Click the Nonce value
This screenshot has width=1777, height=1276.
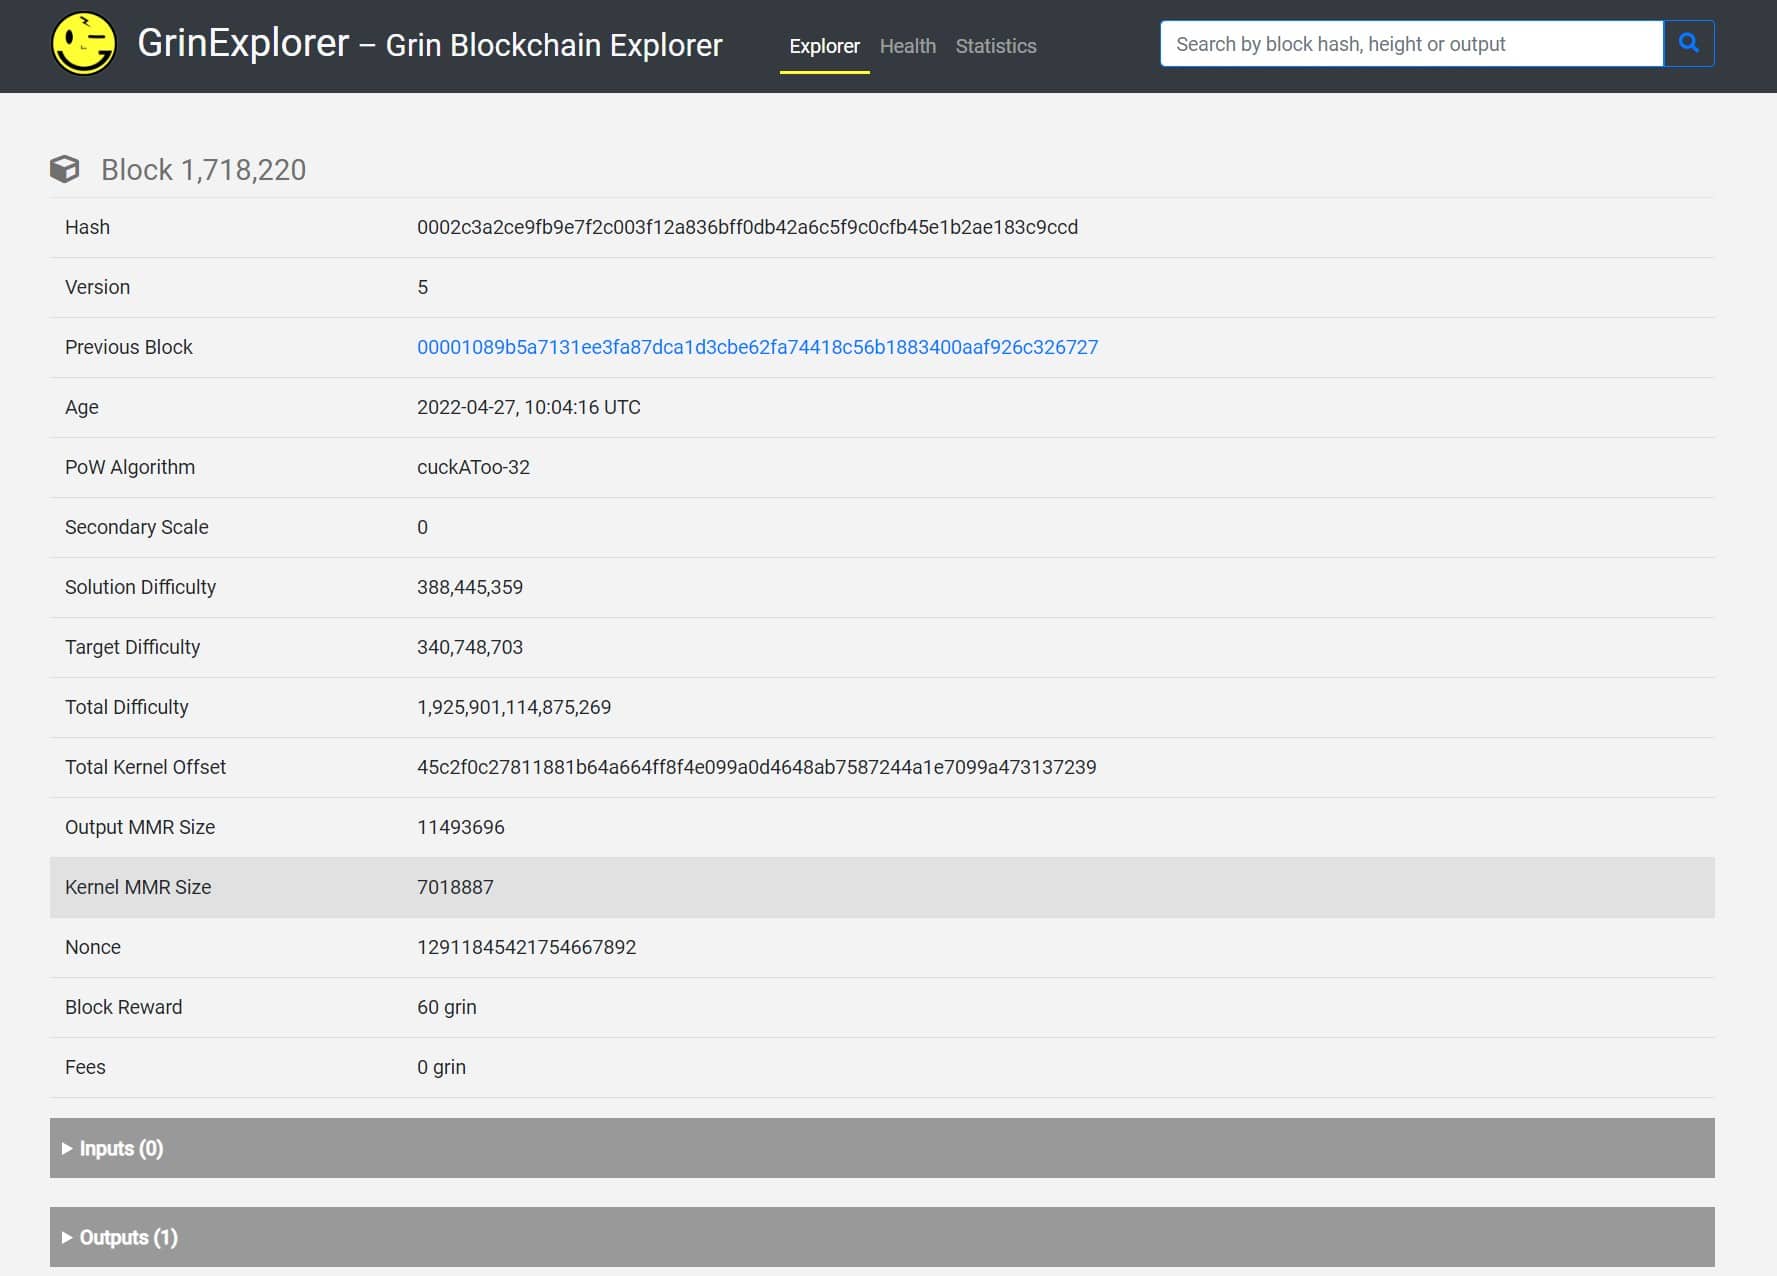pyautogui.click(x=526, y=947)
